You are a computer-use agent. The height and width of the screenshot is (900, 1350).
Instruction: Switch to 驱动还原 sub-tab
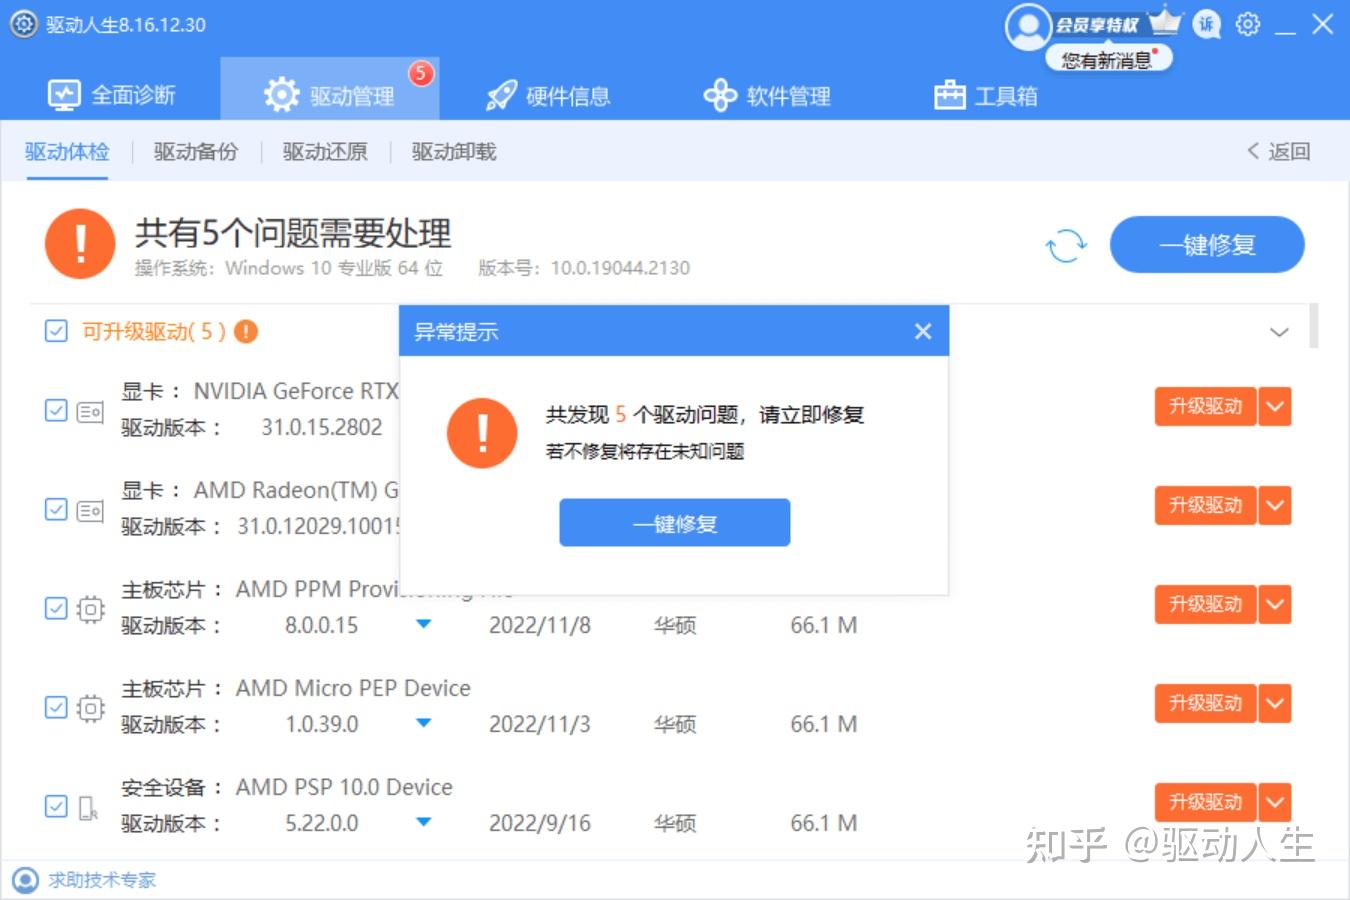point(325,152)
